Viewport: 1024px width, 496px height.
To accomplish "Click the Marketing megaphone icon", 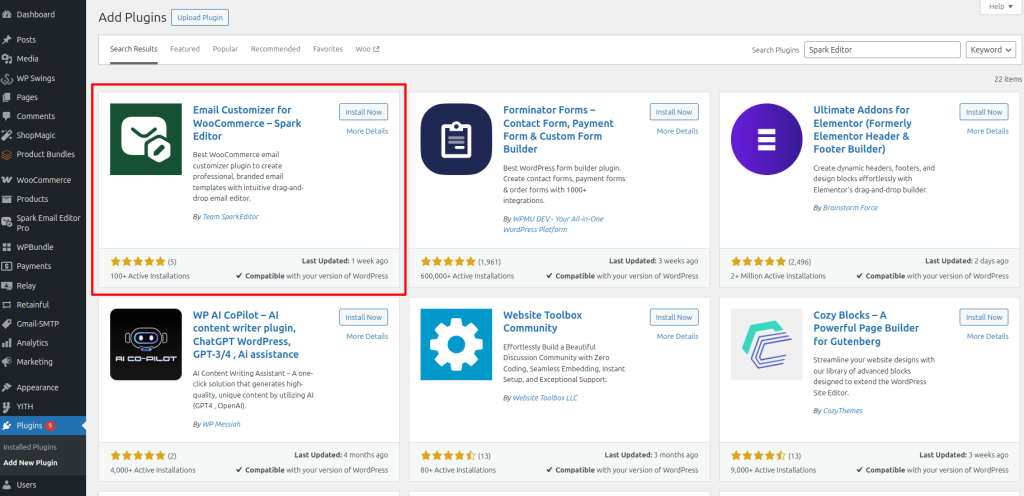I will [7, 362].
